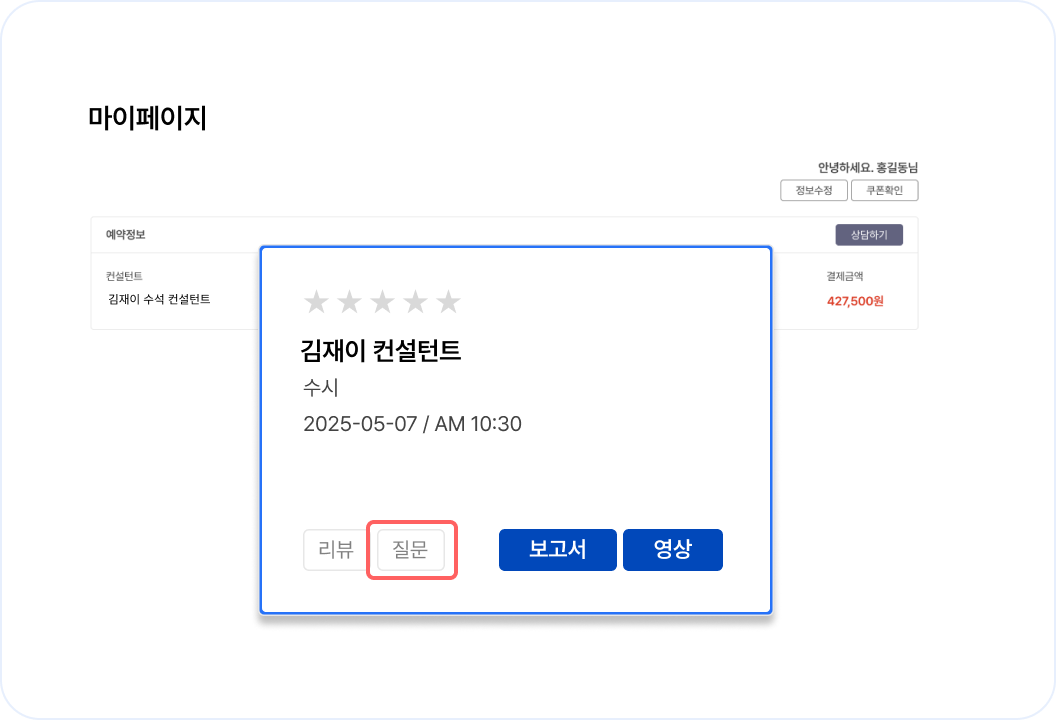Select the middle rating star
This screenshot has width=1056, height=720.
(381, 300)
